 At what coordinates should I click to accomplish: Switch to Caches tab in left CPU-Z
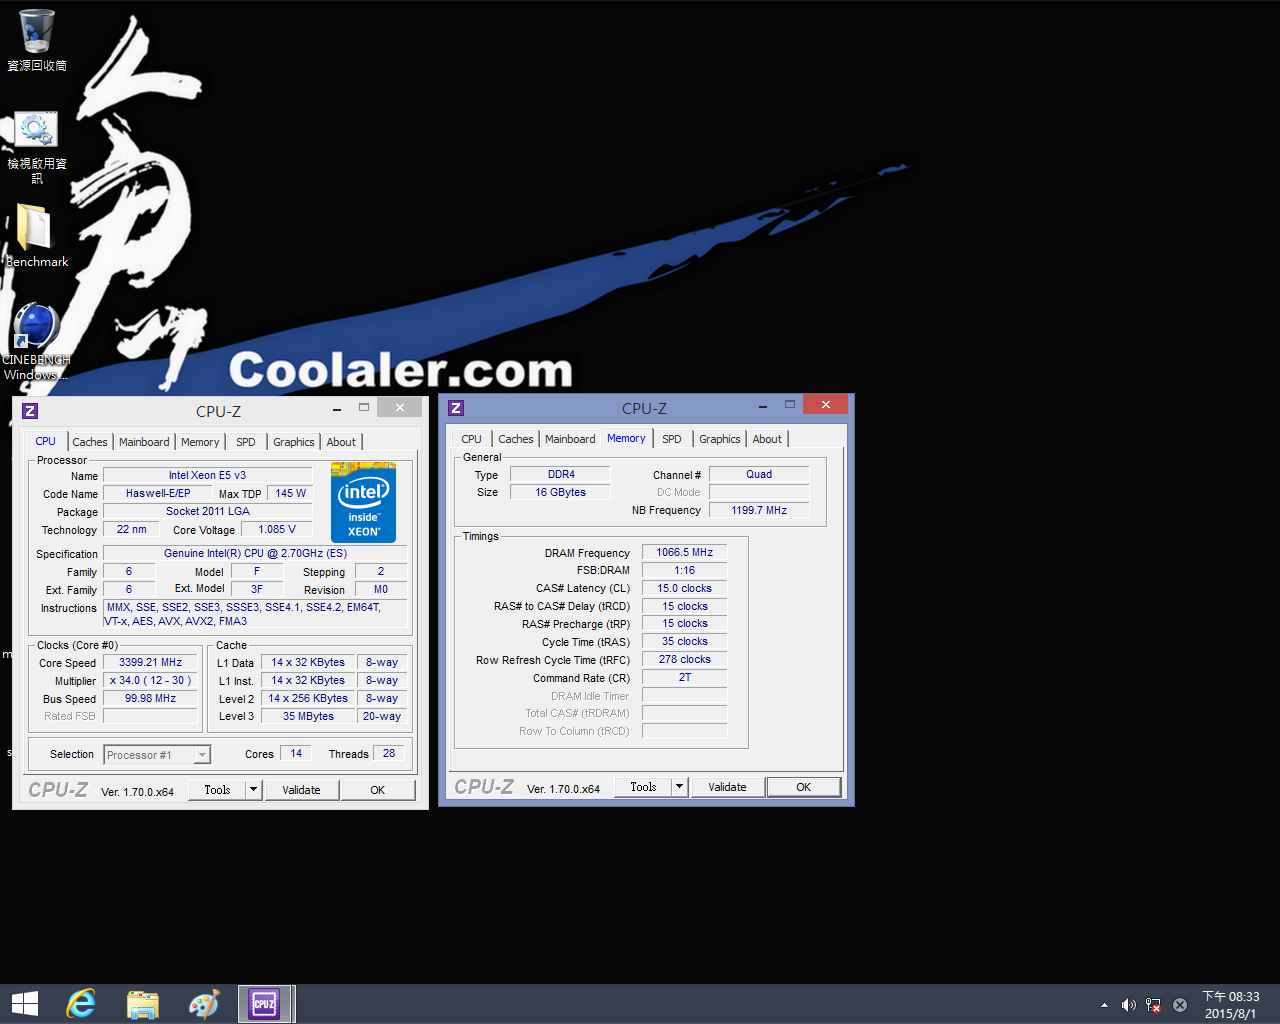(x=90, y=442)
